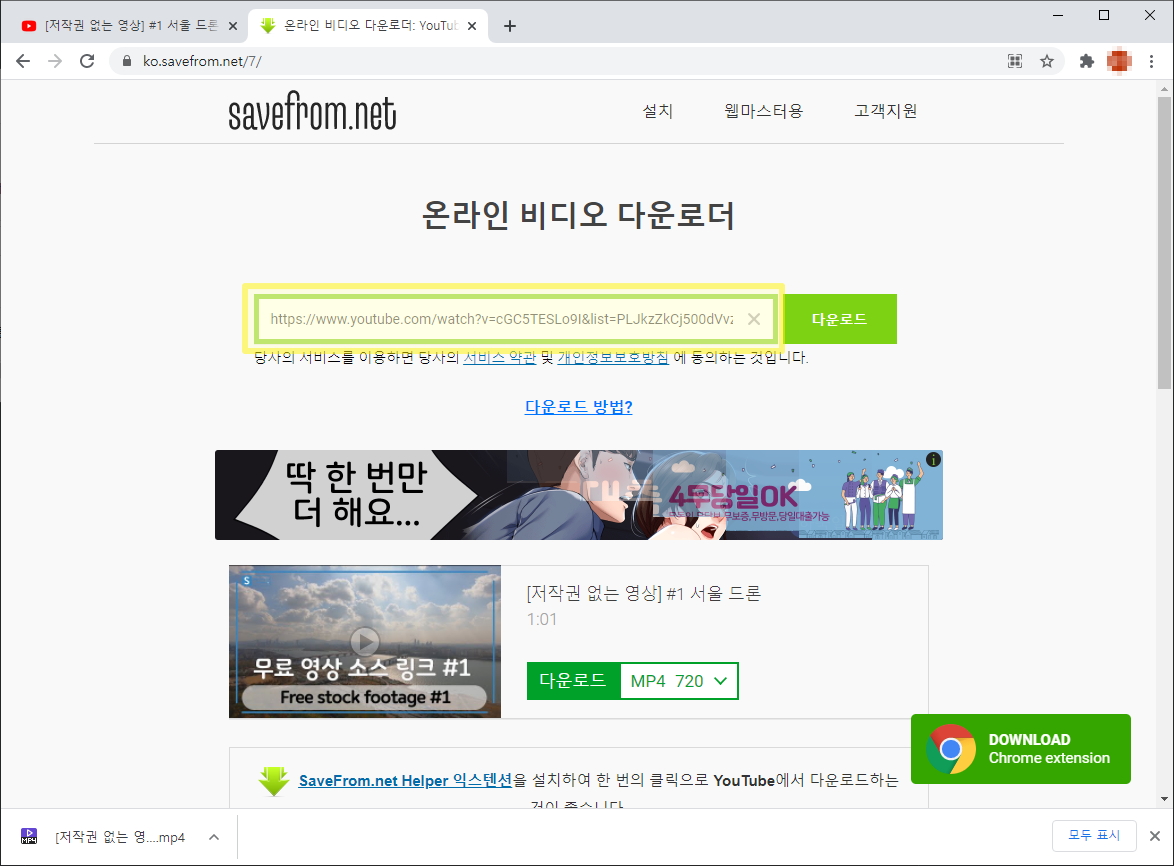Close the YouTube tab
1174x866 pixels.
click(x=233, y=26)
